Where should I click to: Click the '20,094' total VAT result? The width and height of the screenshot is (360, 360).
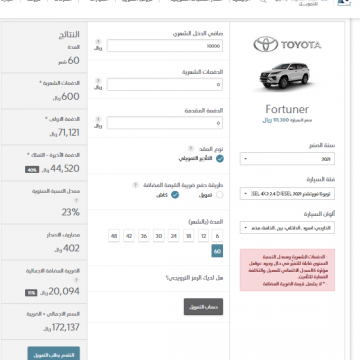[64, 291]
